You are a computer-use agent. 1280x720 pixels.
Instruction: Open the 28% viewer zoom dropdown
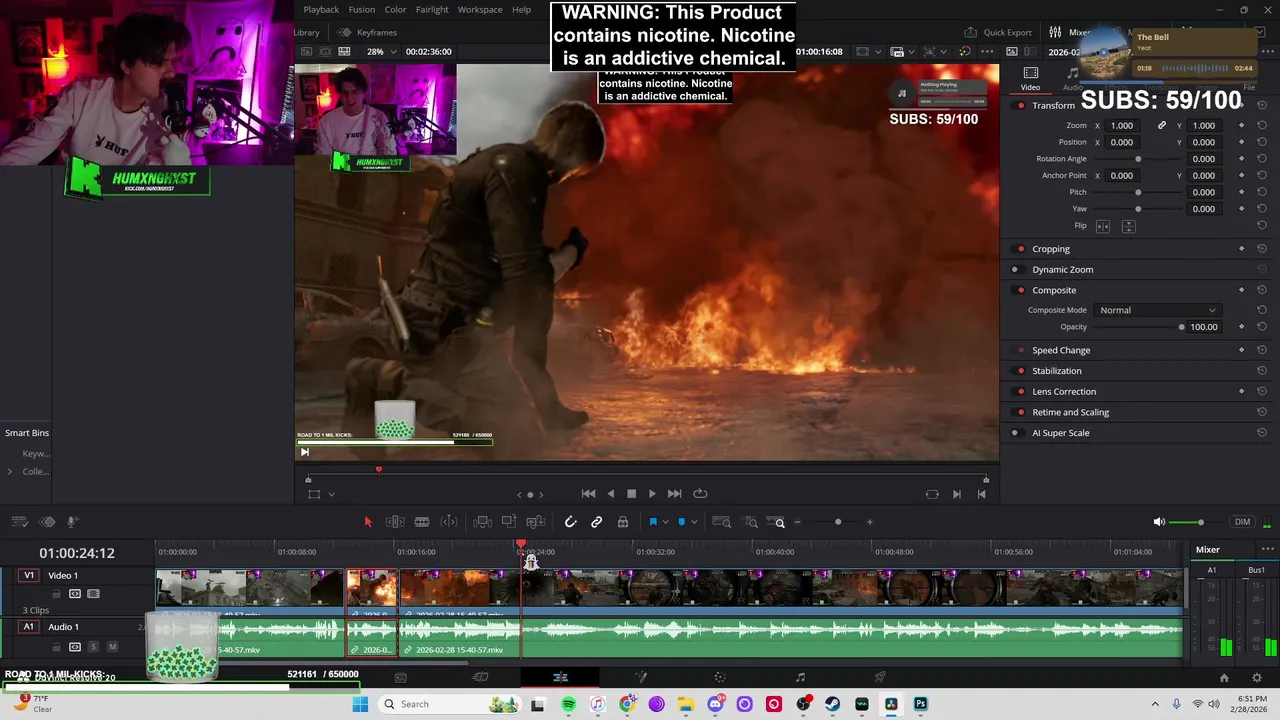tap(381, 51)
